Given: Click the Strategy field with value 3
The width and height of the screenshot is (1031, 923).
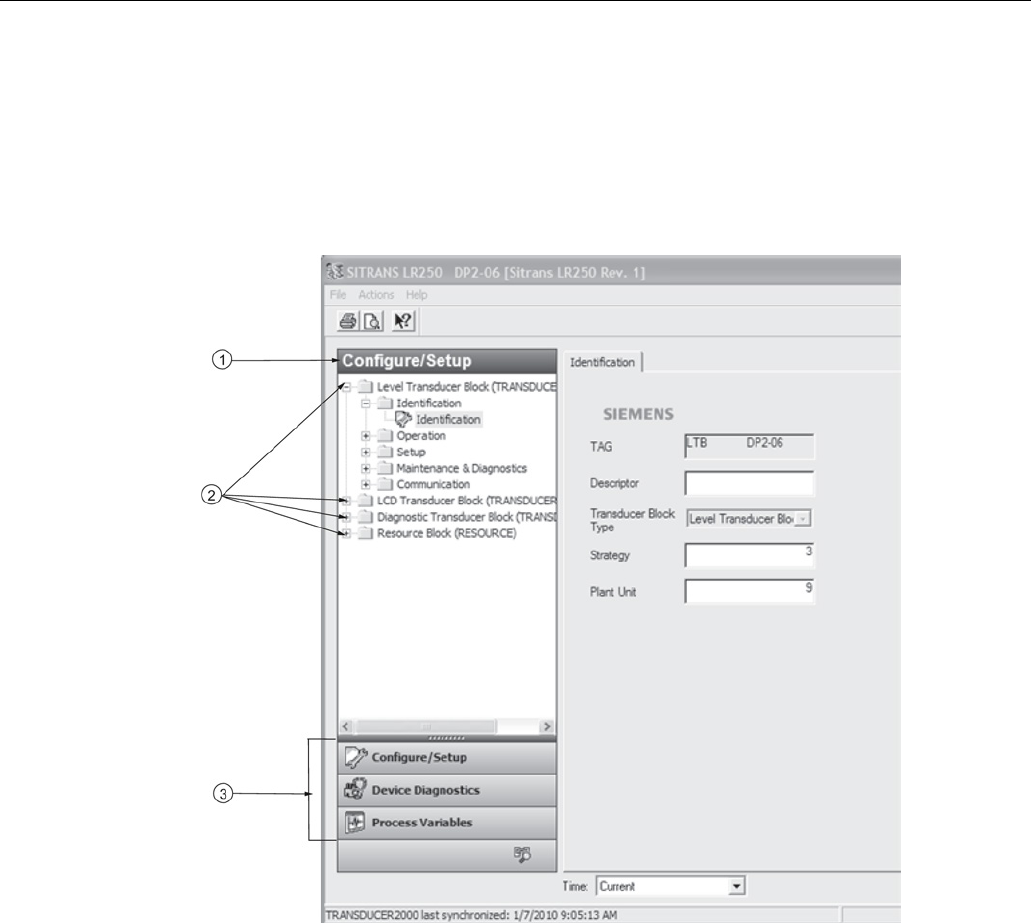Looking at the screenshot, I should [749, 555].
